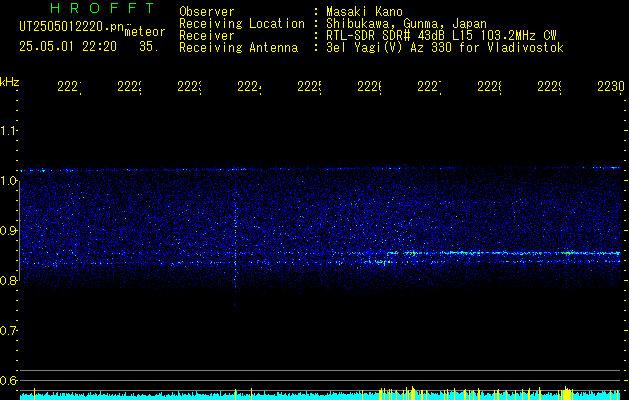This screenshot has height=400, width=629.
Task: Click the 0.8 frequency axis label
Action: pyautogui.click(x=8, y=280)
